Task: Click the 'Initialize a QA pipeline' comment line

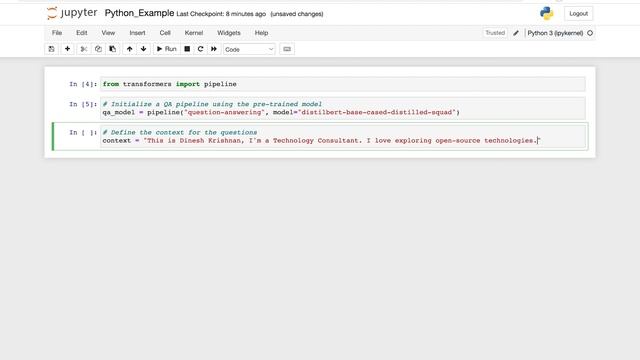Action: [x=212, y=104]
